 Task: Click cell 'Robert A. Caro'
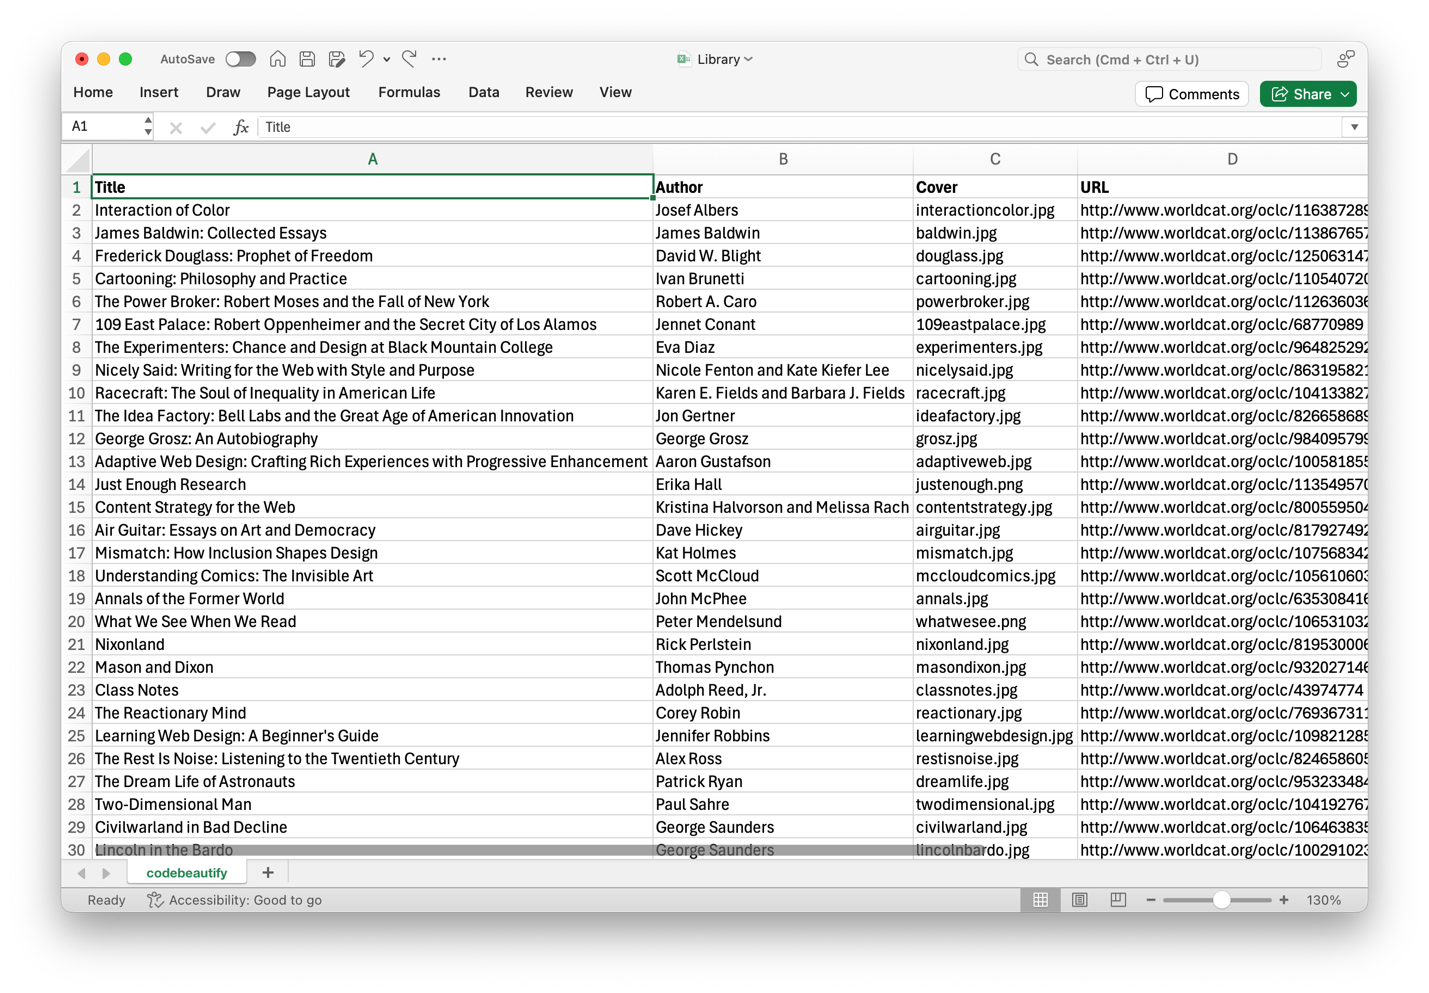[783, 302]
